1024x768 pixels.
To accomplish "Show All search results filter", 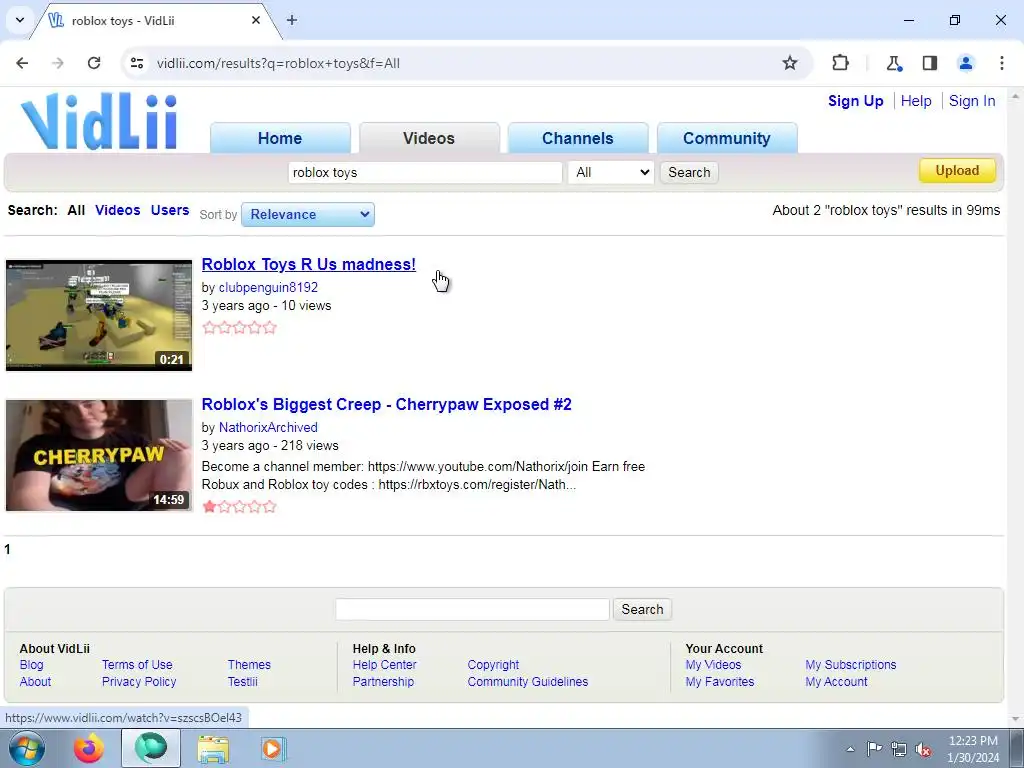I will click(76, 210).
